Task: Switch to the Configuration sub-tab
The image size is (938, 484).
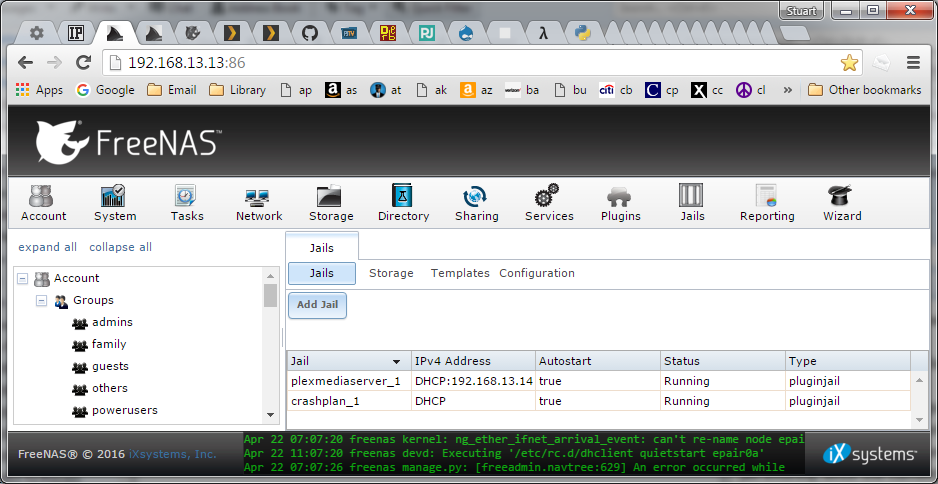Action: 537,273
